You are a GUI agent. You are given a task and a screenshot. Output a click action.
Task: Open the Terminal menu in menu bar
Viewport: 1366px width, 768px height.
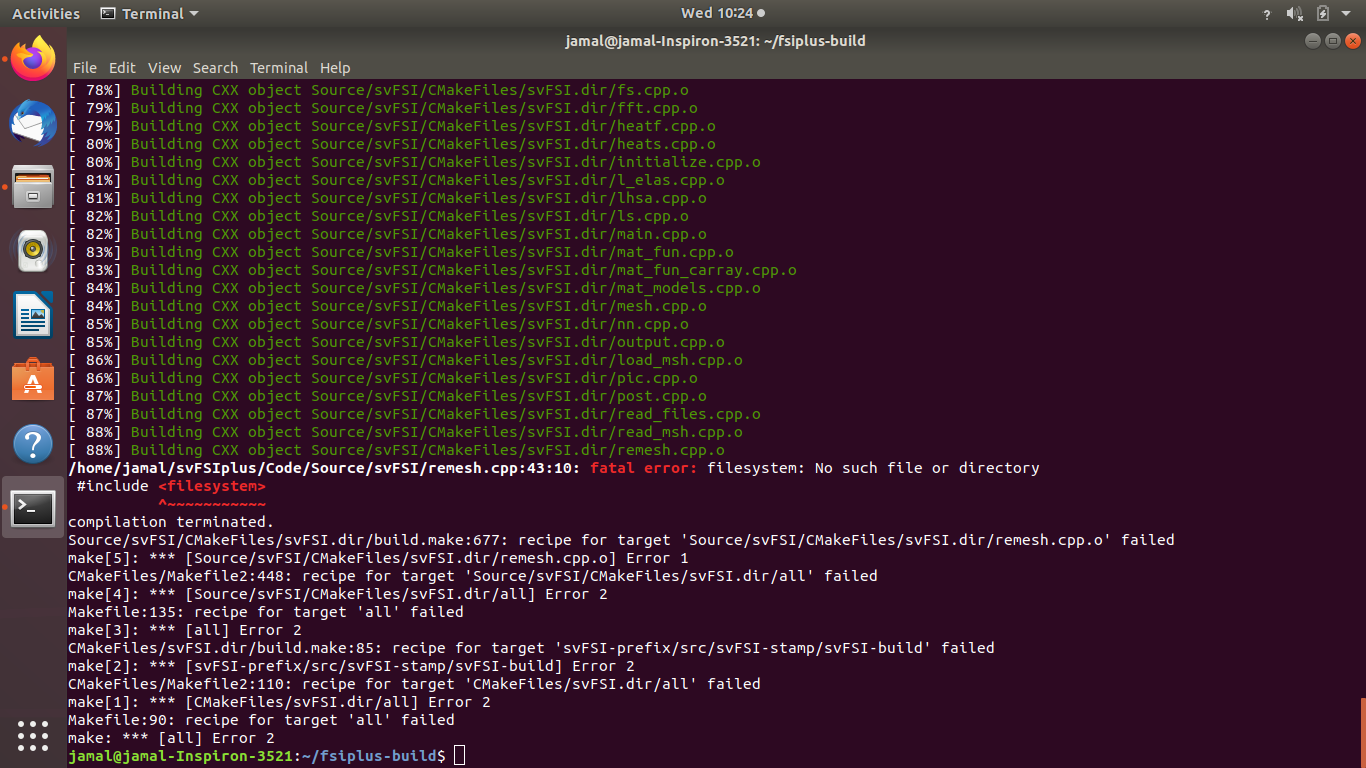[279, 68]
